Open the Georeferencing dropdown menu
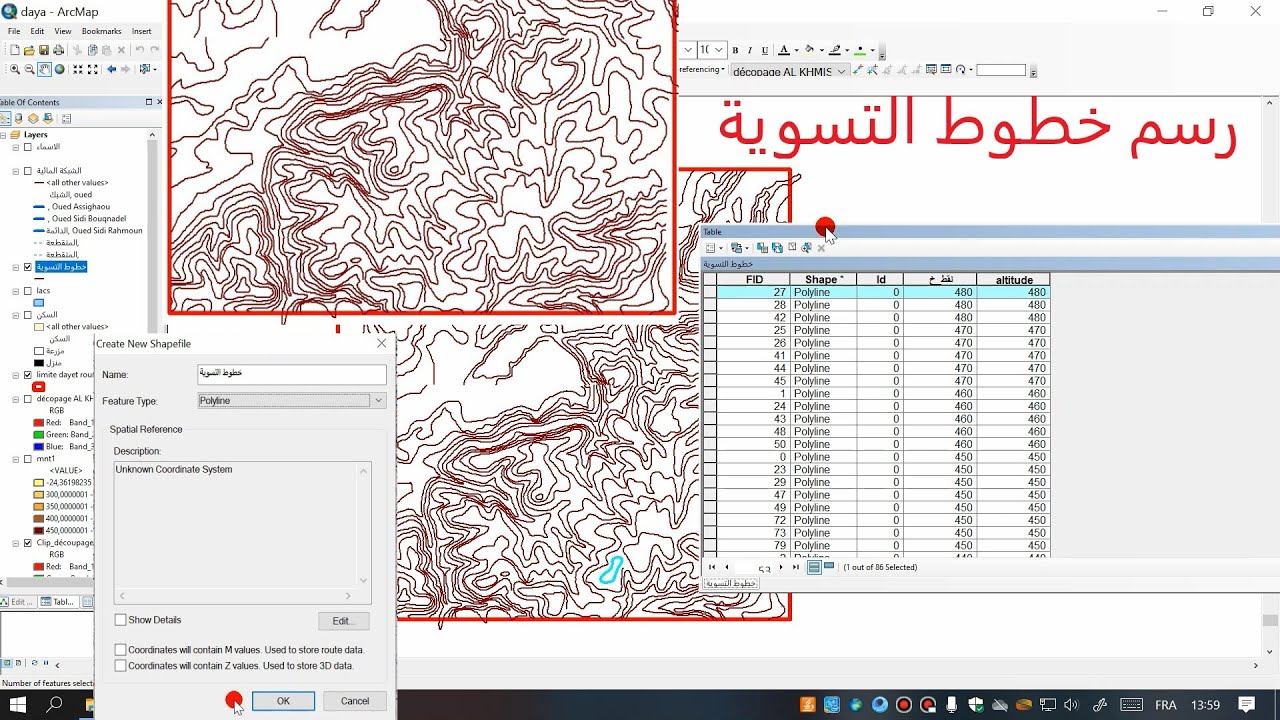 click(x=702, y=70)
